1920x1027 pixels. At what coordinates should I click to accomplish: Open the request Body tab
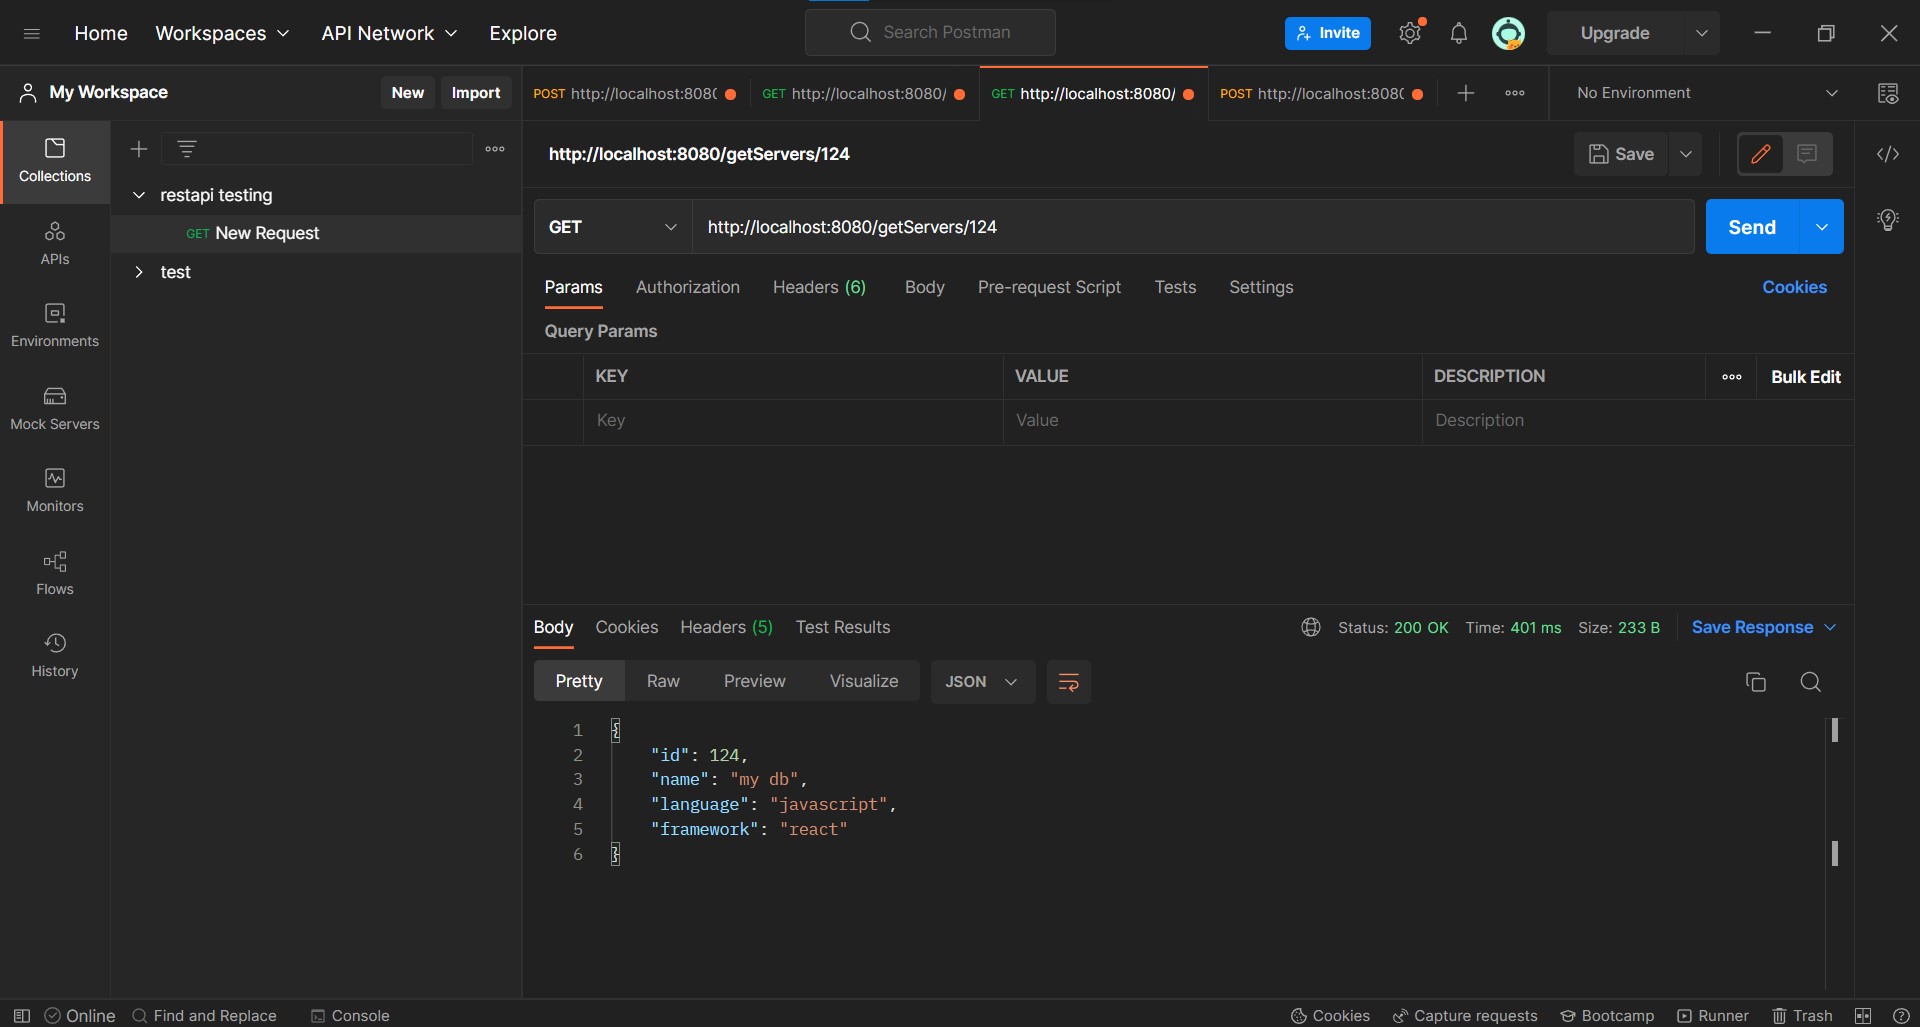[925, 287]
